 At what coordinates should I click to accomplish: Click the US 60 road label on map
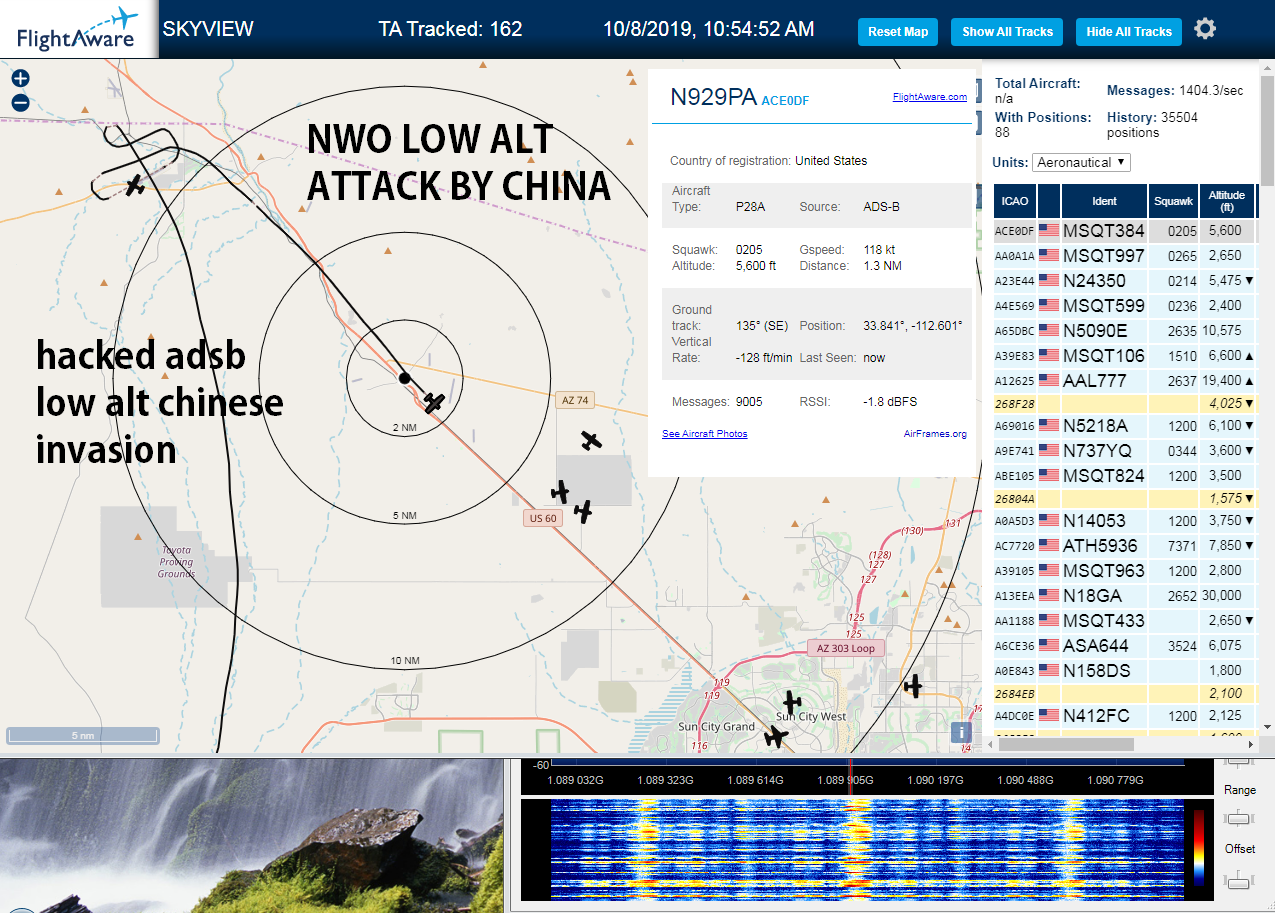[543, 518]
